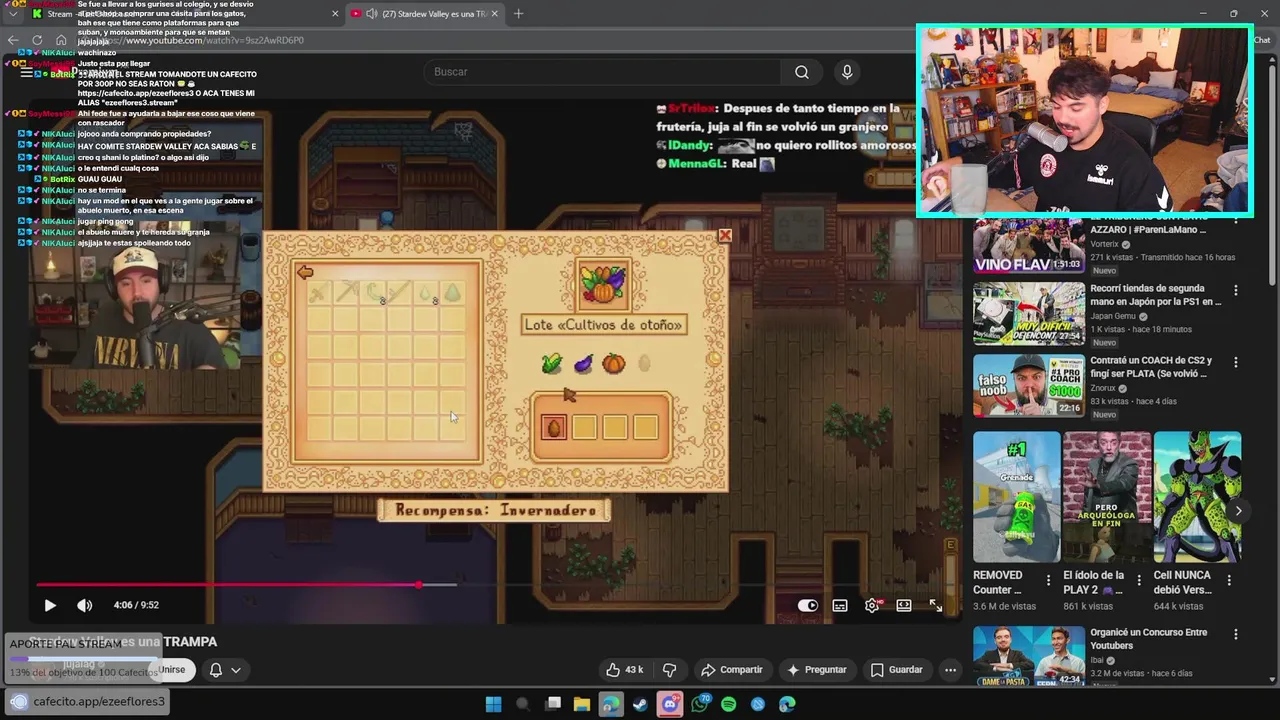Open options for Organicé un Concurso video
This screenshot has width=1280, height=720.
tap(1236, 634)
